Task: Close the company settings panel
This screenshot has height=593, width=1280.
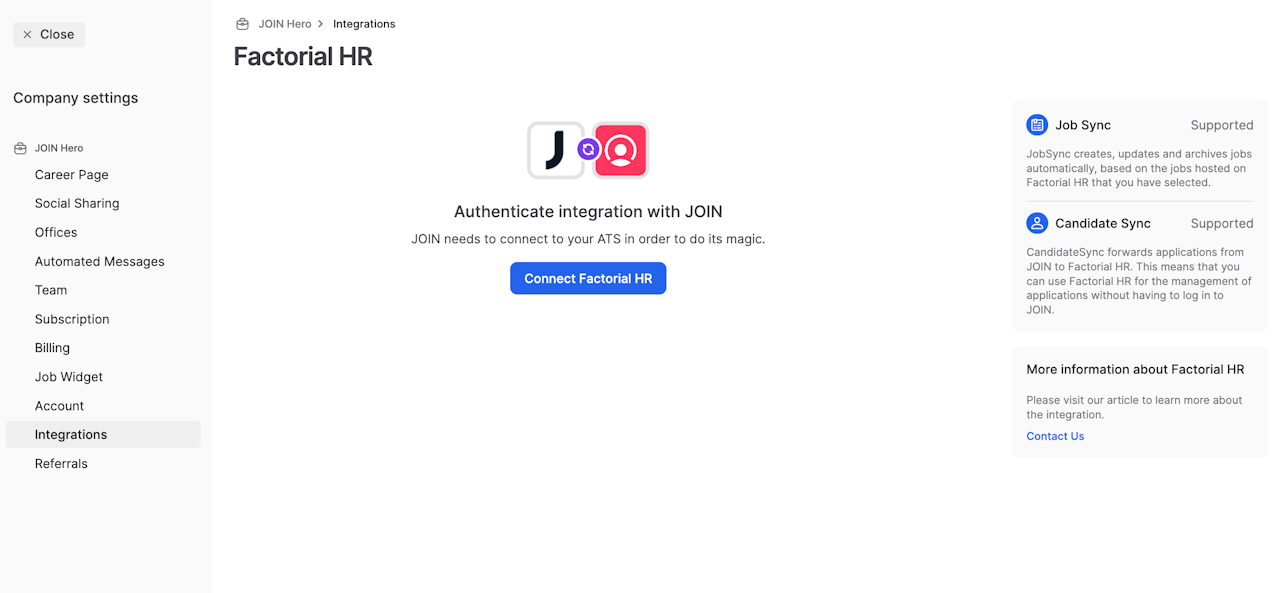Action: click(x=49, y=35)
